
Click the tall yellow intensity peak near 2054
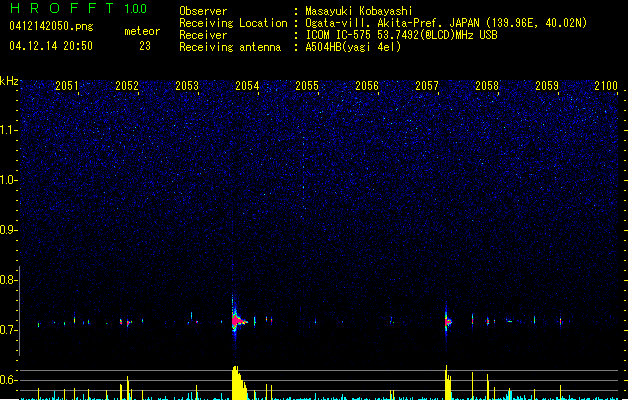239,382
